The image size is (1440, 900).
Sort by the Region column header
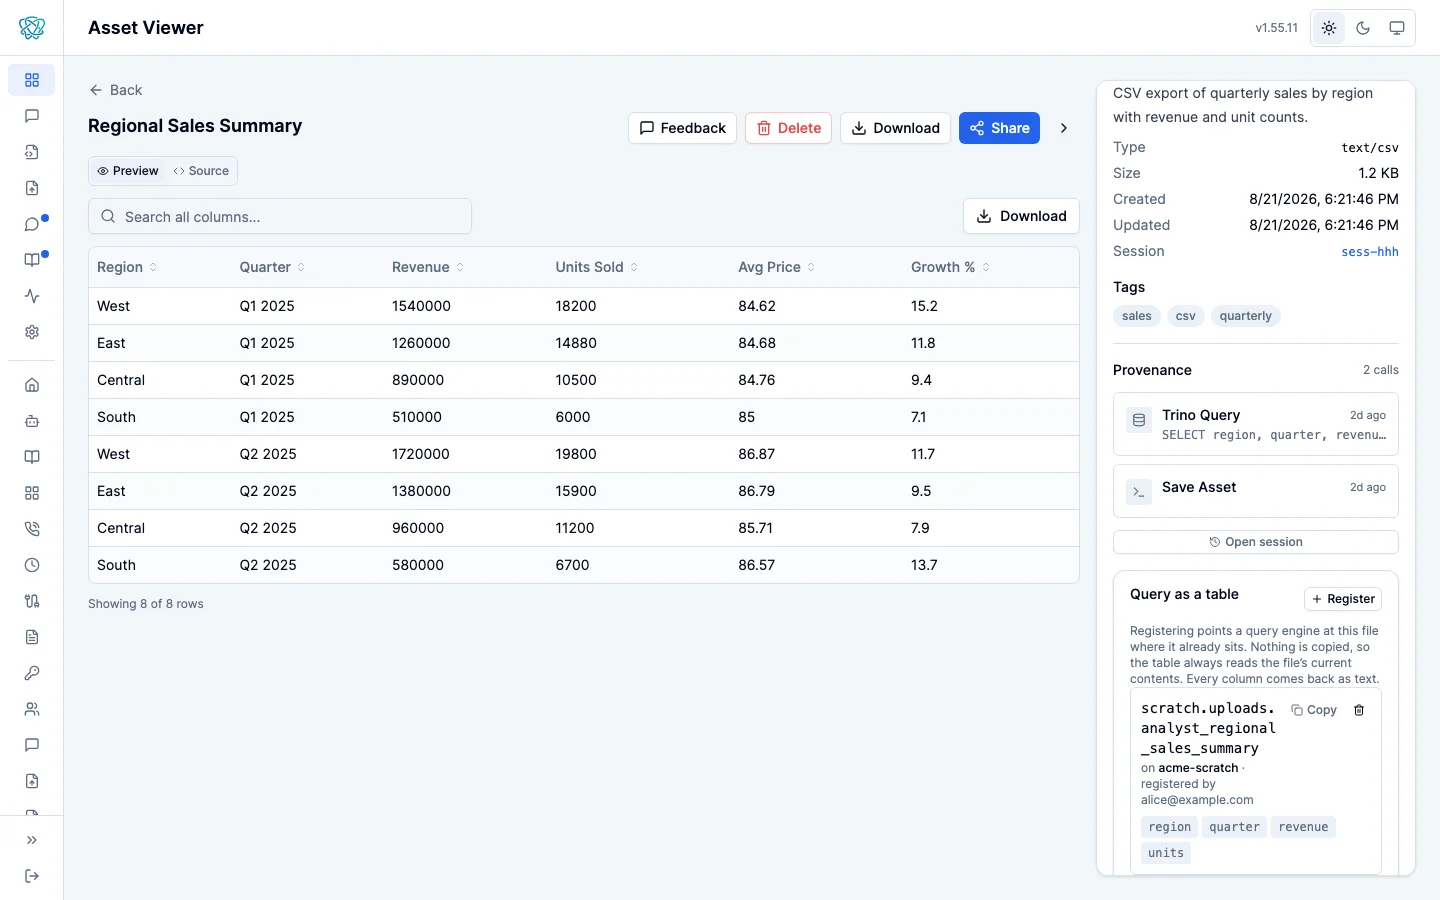127,267
